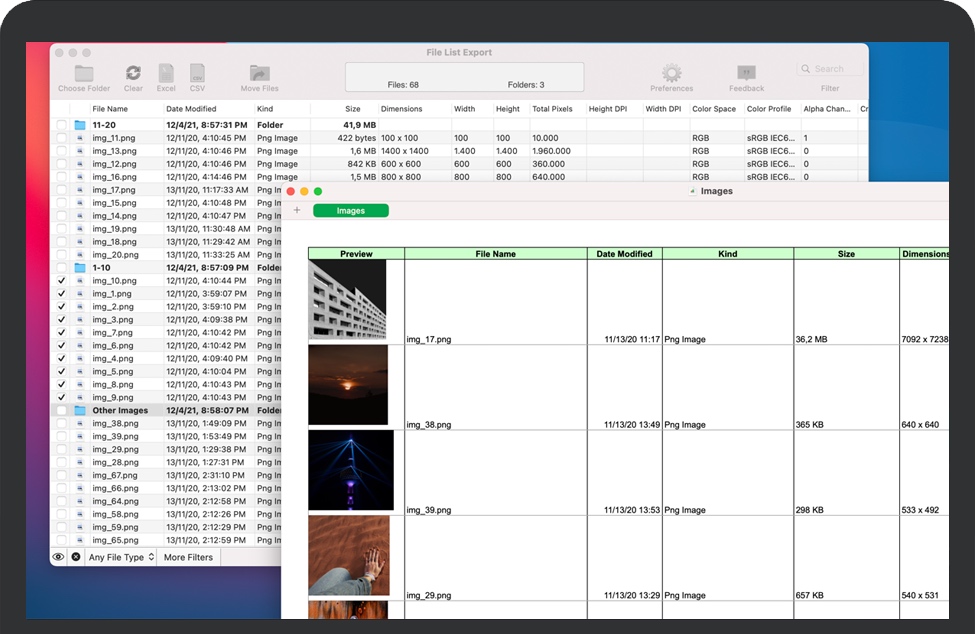This screenshot has width=975, height=634.
Task: Open the Feedback icon
Action: [746, 74]
